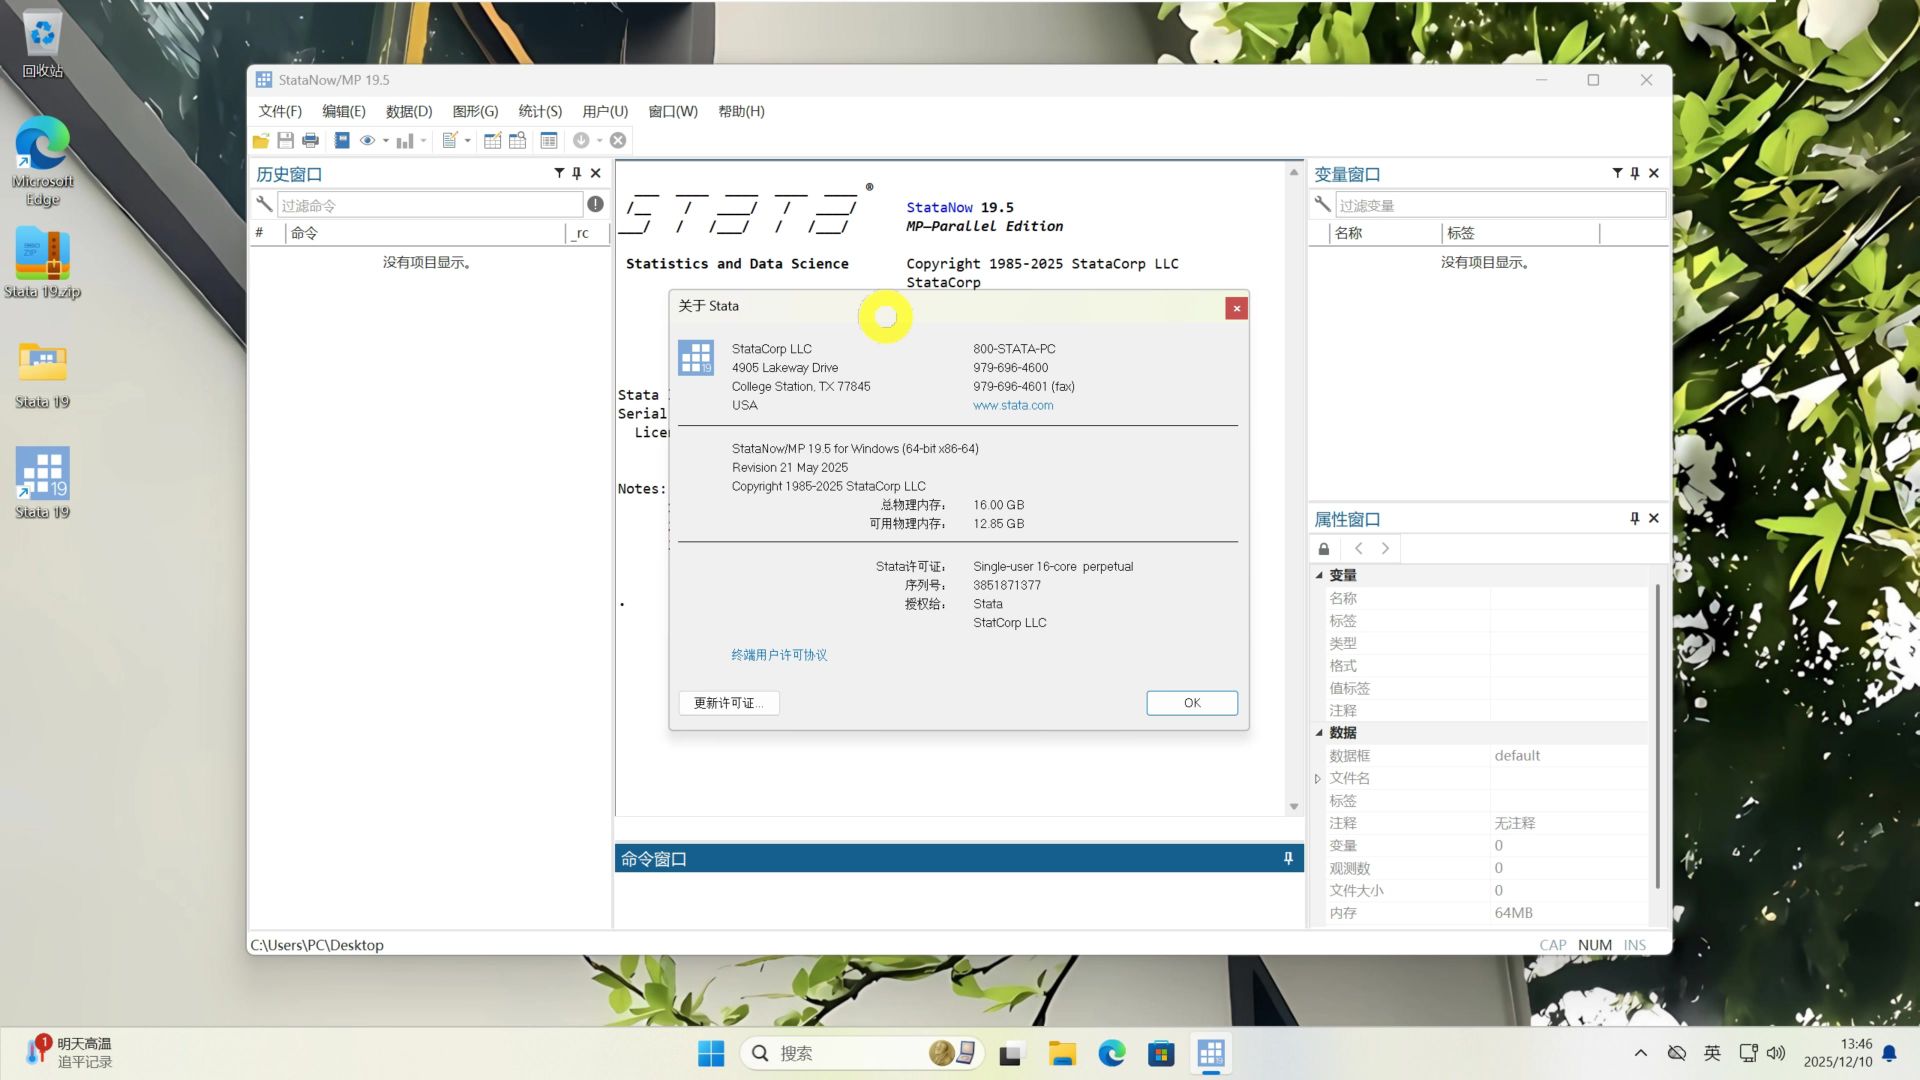The height and width of the screenshot is (1080, 1920).
Task: Toggle the Properties window lock icon
Action: (x=1324, y=549)
